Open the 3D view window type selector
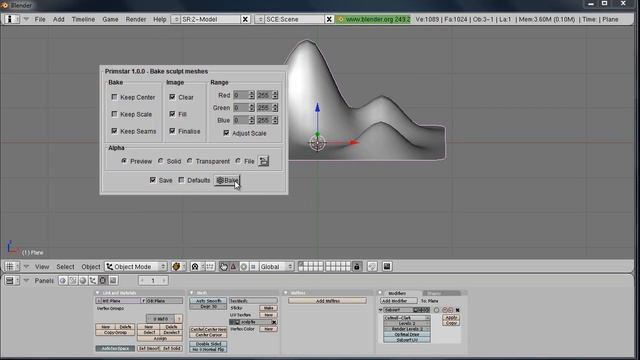The image size is (640, 360). click(x=12, y=267)
